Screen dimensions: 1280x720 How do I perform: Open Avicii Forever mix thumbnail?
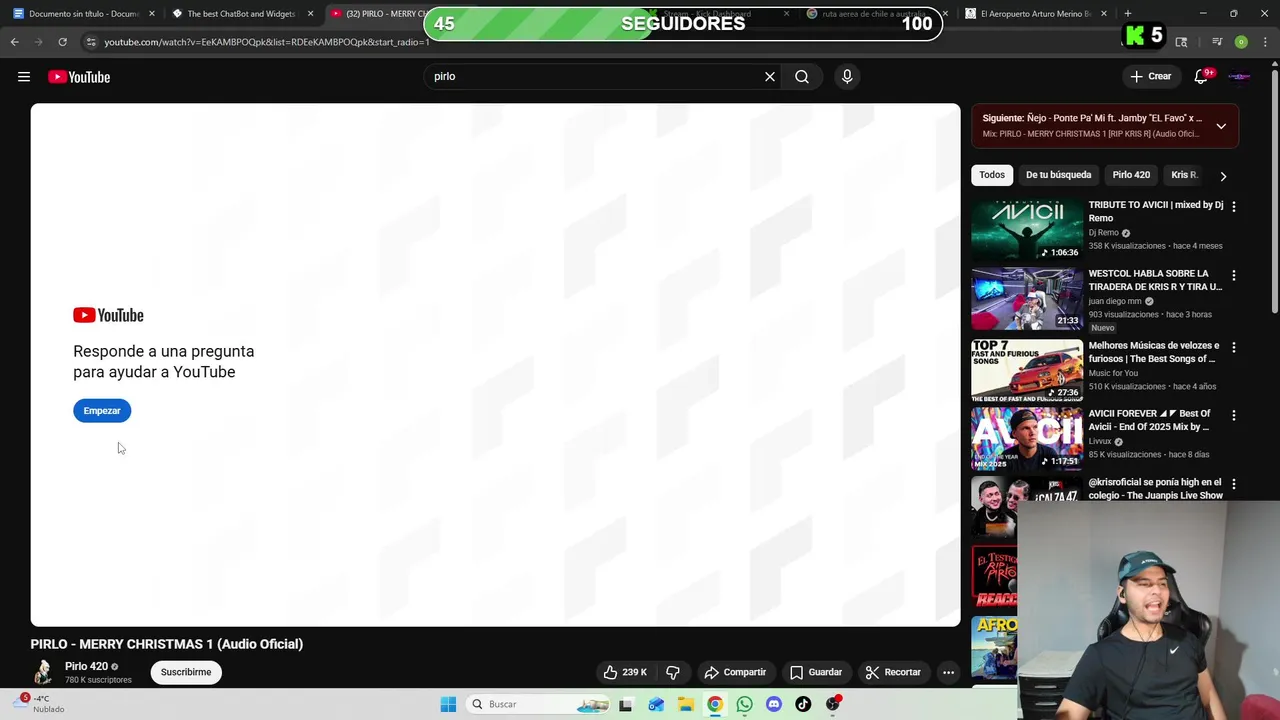pyautogui.click(x=1027, y=438)
